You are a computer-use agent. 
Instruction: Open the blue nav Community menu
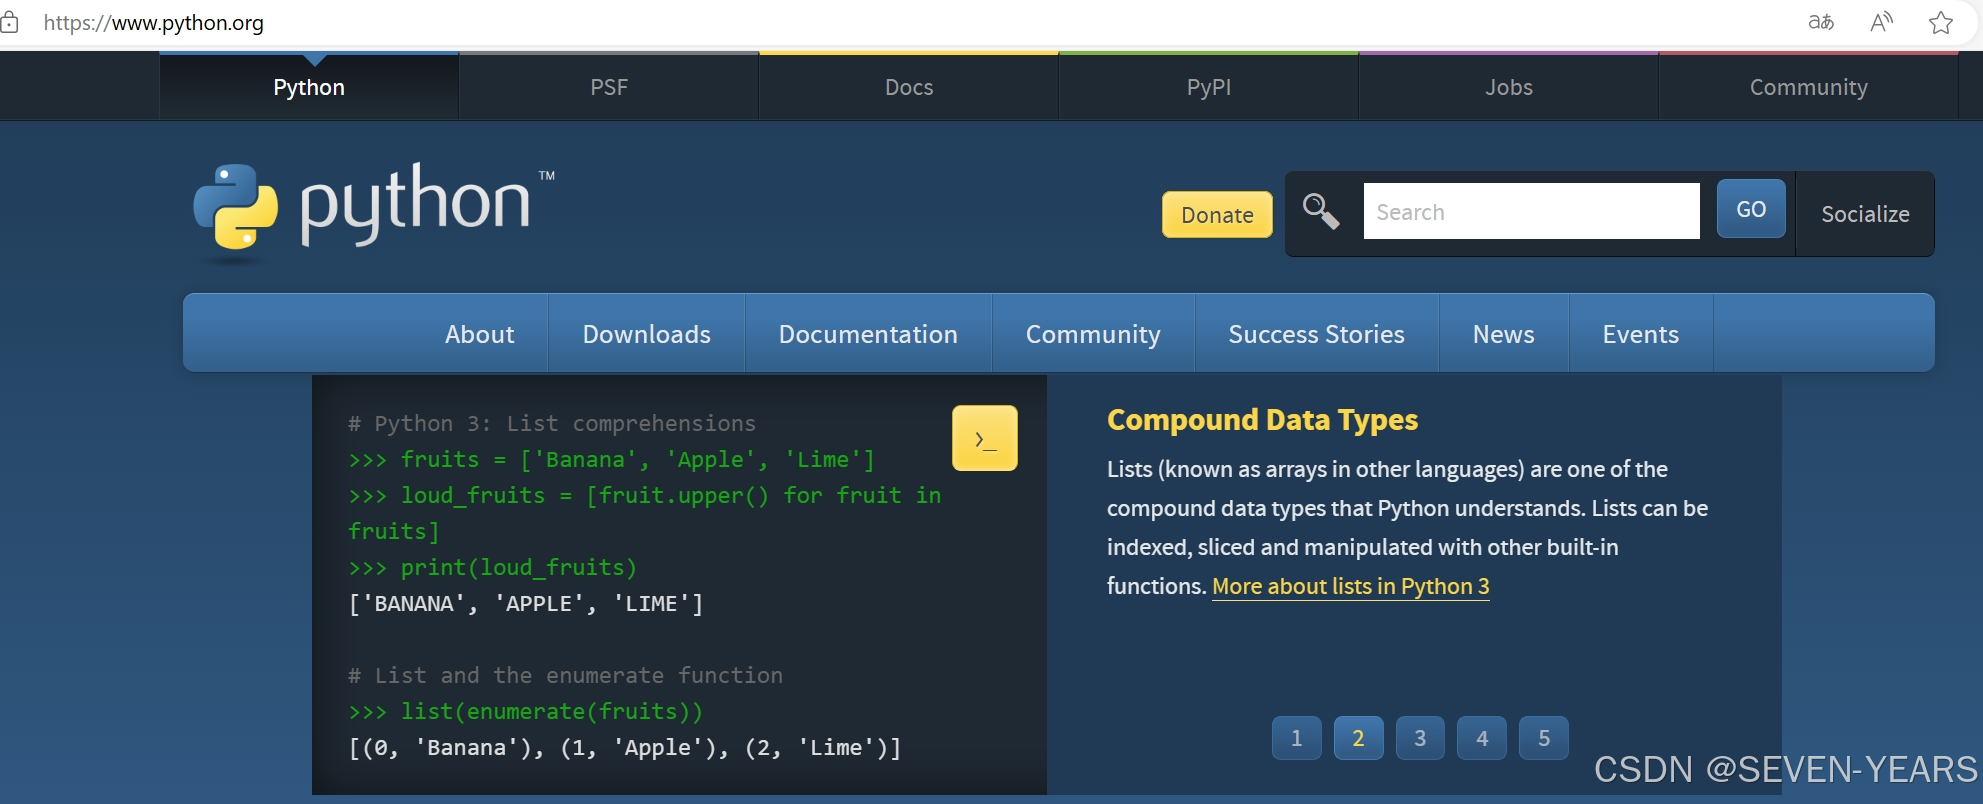[x=1093, y=334]
